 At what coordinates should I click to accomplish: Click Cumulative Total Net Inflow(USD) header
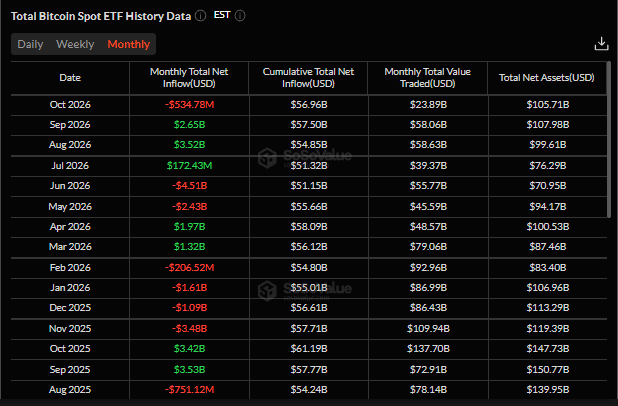pos(308,78)
